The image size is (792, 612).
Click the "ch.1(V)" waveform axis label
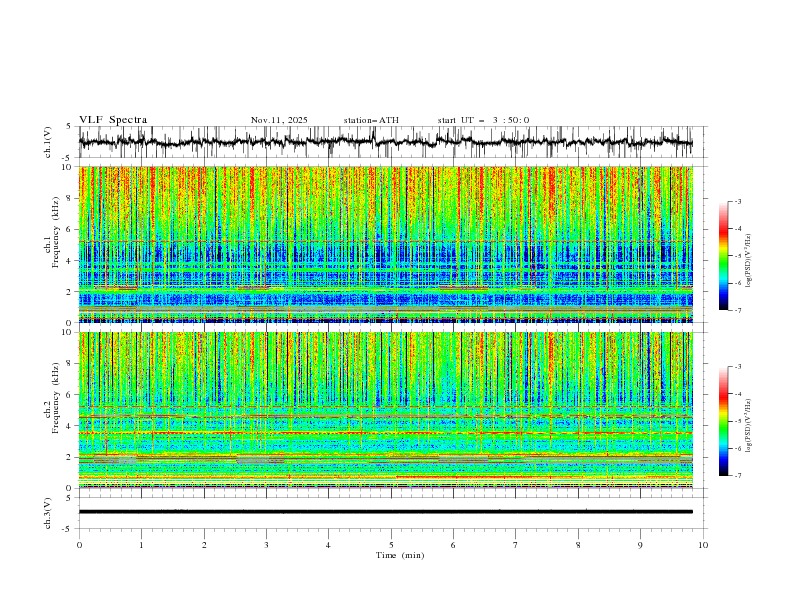coord(48,142)
